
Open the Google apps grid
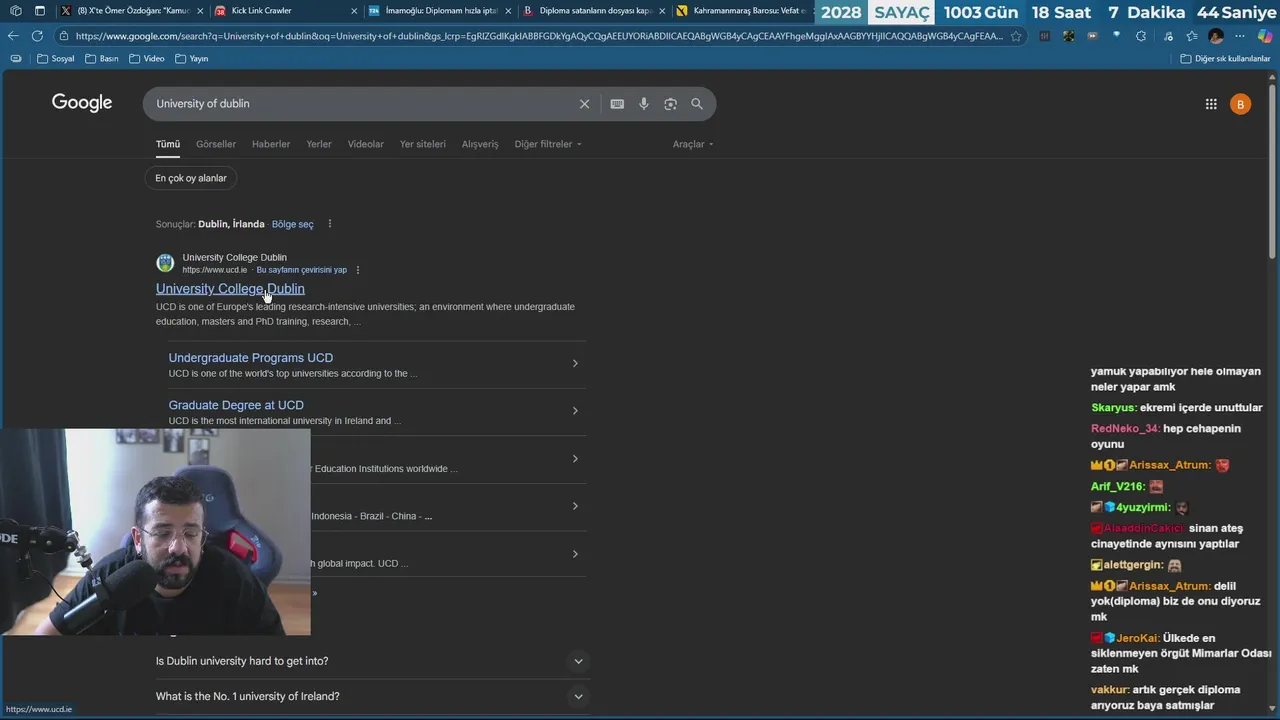pos(1211,104)
